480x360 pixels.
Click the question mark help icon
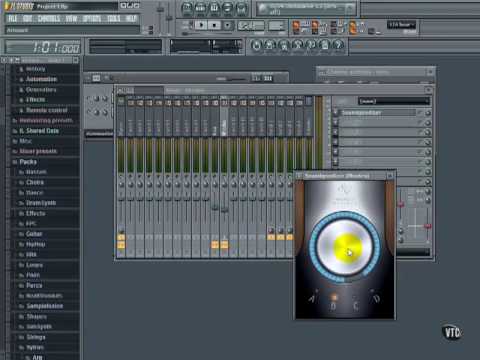point(338,45)
